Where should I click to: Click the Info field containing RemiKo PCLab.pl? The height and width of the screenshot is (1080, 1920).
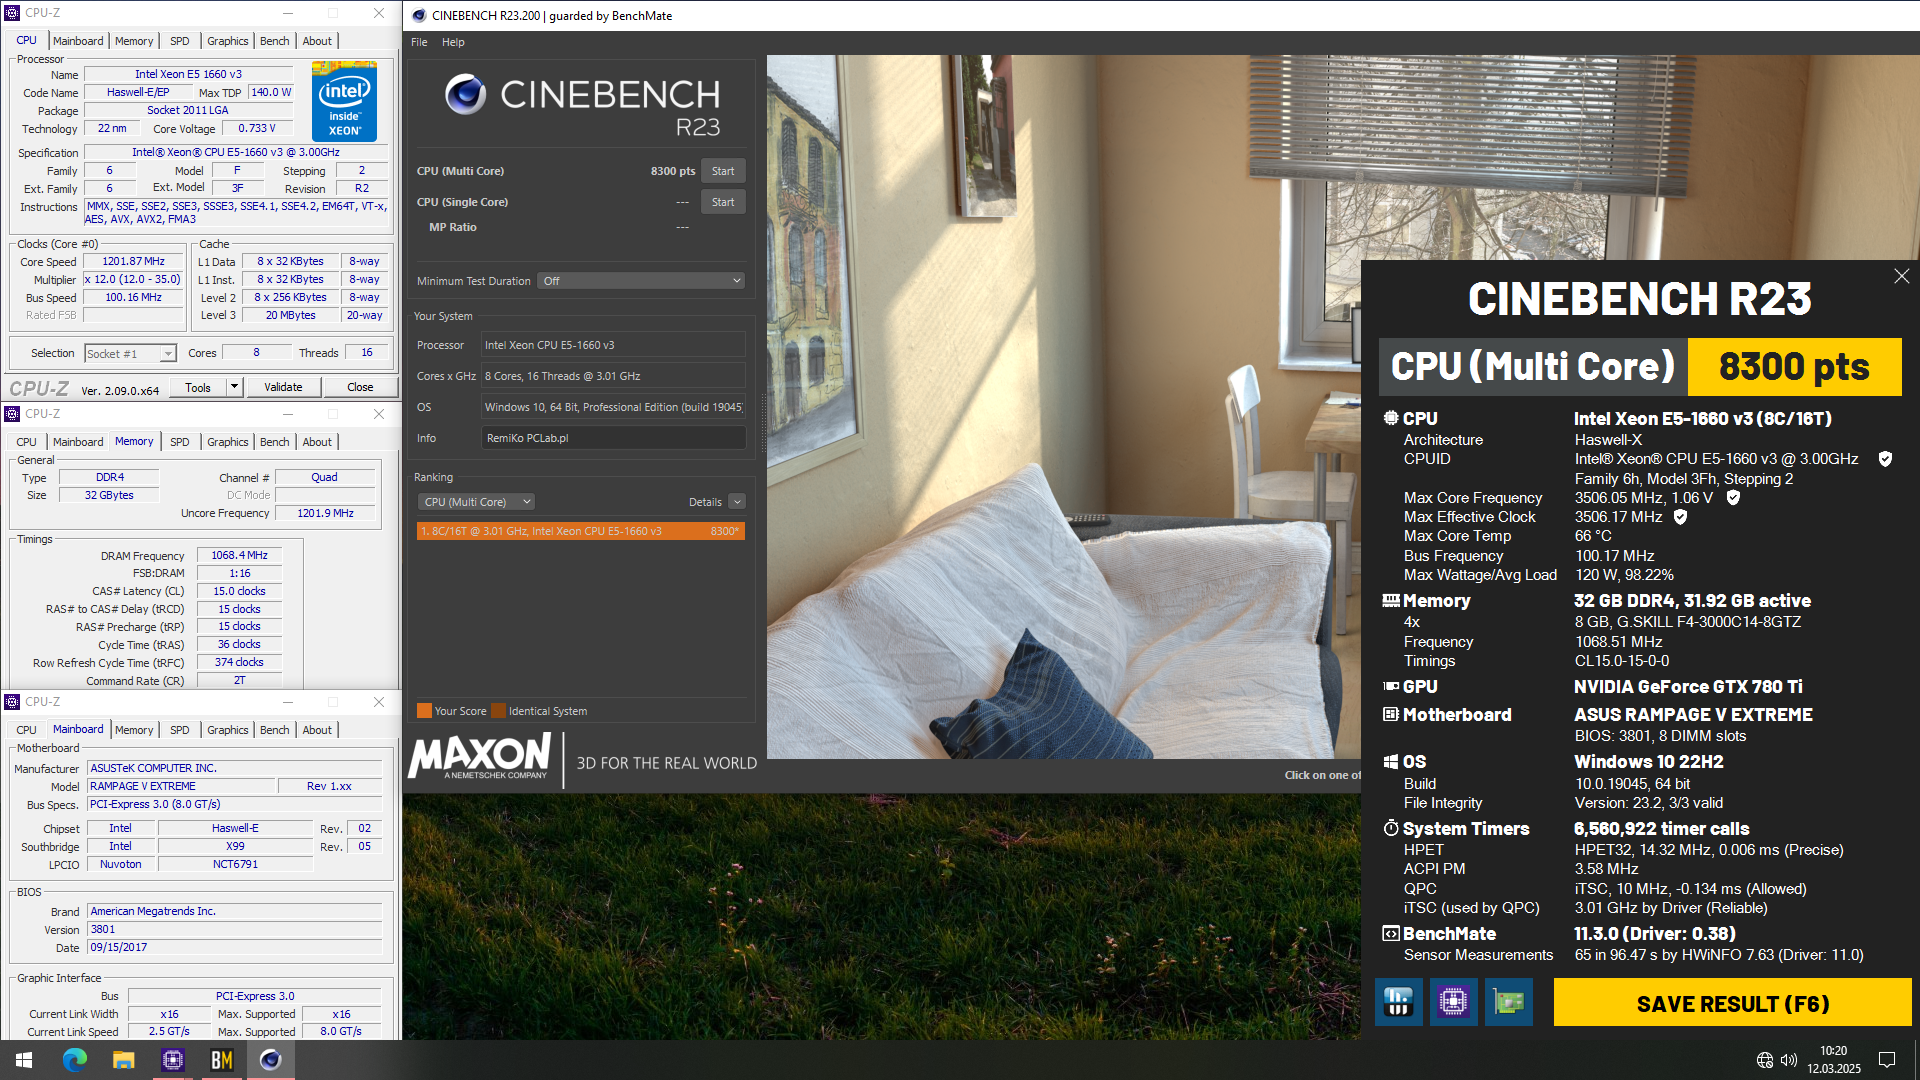[613, 438]
